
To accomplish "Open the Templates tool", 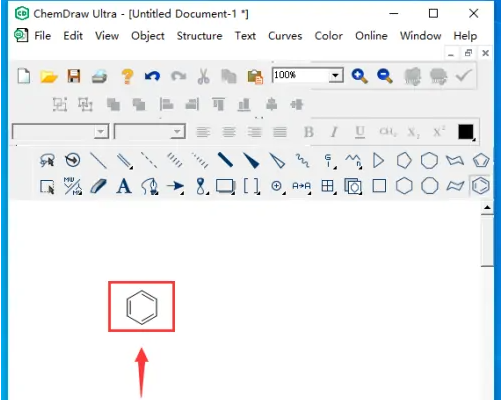I will coord(353,186).
